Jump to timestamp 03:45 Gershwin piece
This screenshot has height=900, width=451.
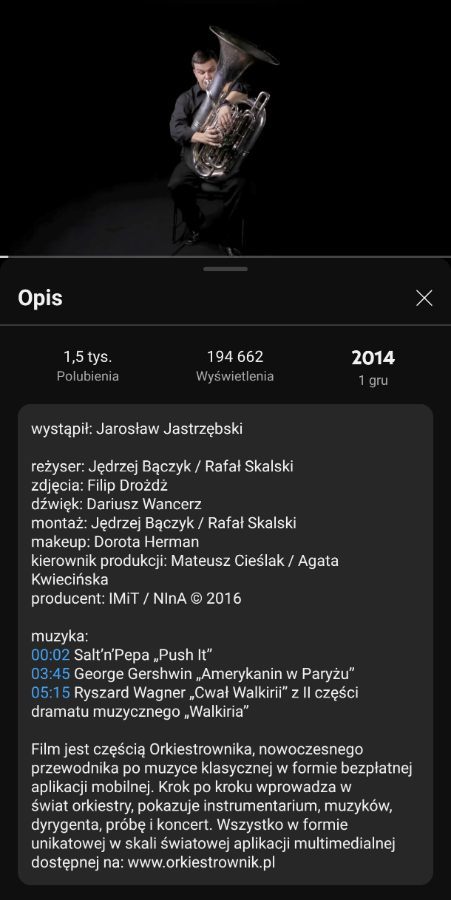click(50, 673)
